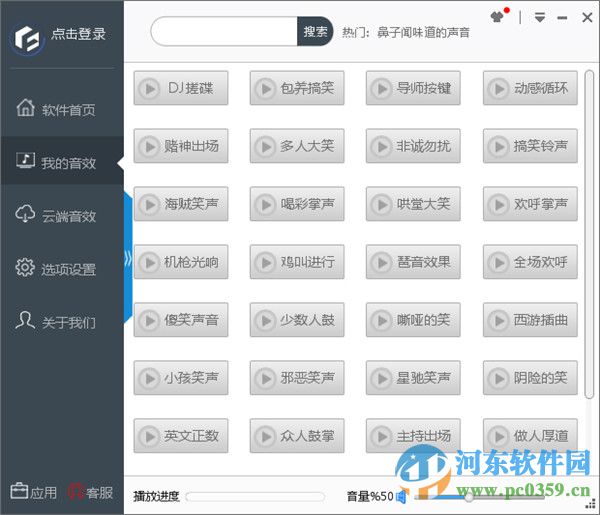
Task: Click the 播放进度 playback progress bar
Action: (255, 497)
